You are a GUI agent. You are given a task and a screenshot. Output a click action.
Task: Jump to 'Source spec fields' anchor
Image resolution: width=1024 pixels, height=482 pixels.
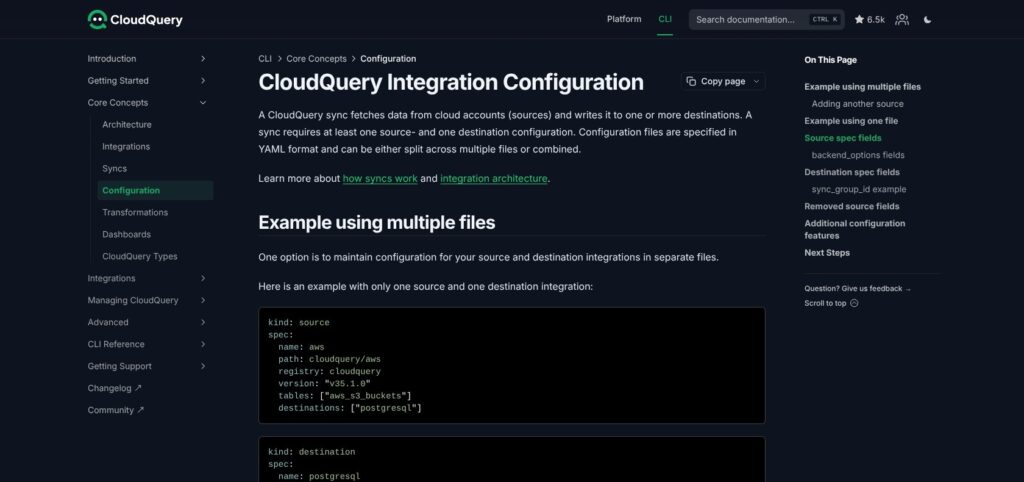coord(843,138)
